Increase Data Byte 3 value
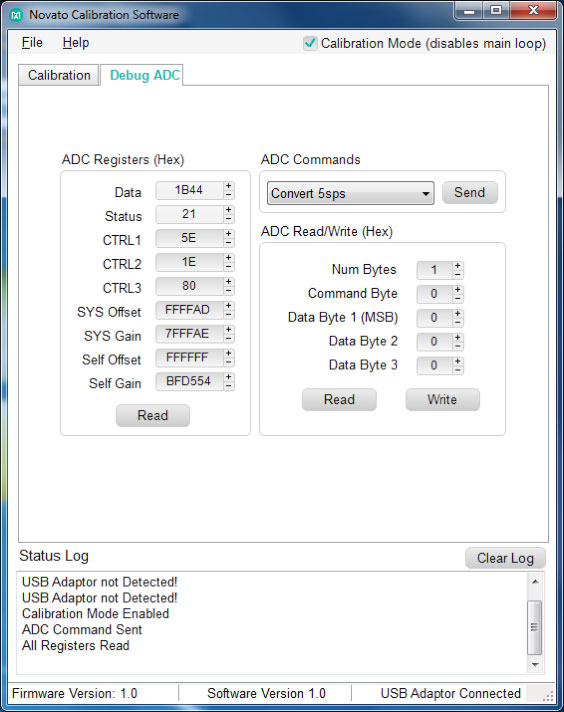This screenshot has width=564, height=712. click(x=458, y=361)
